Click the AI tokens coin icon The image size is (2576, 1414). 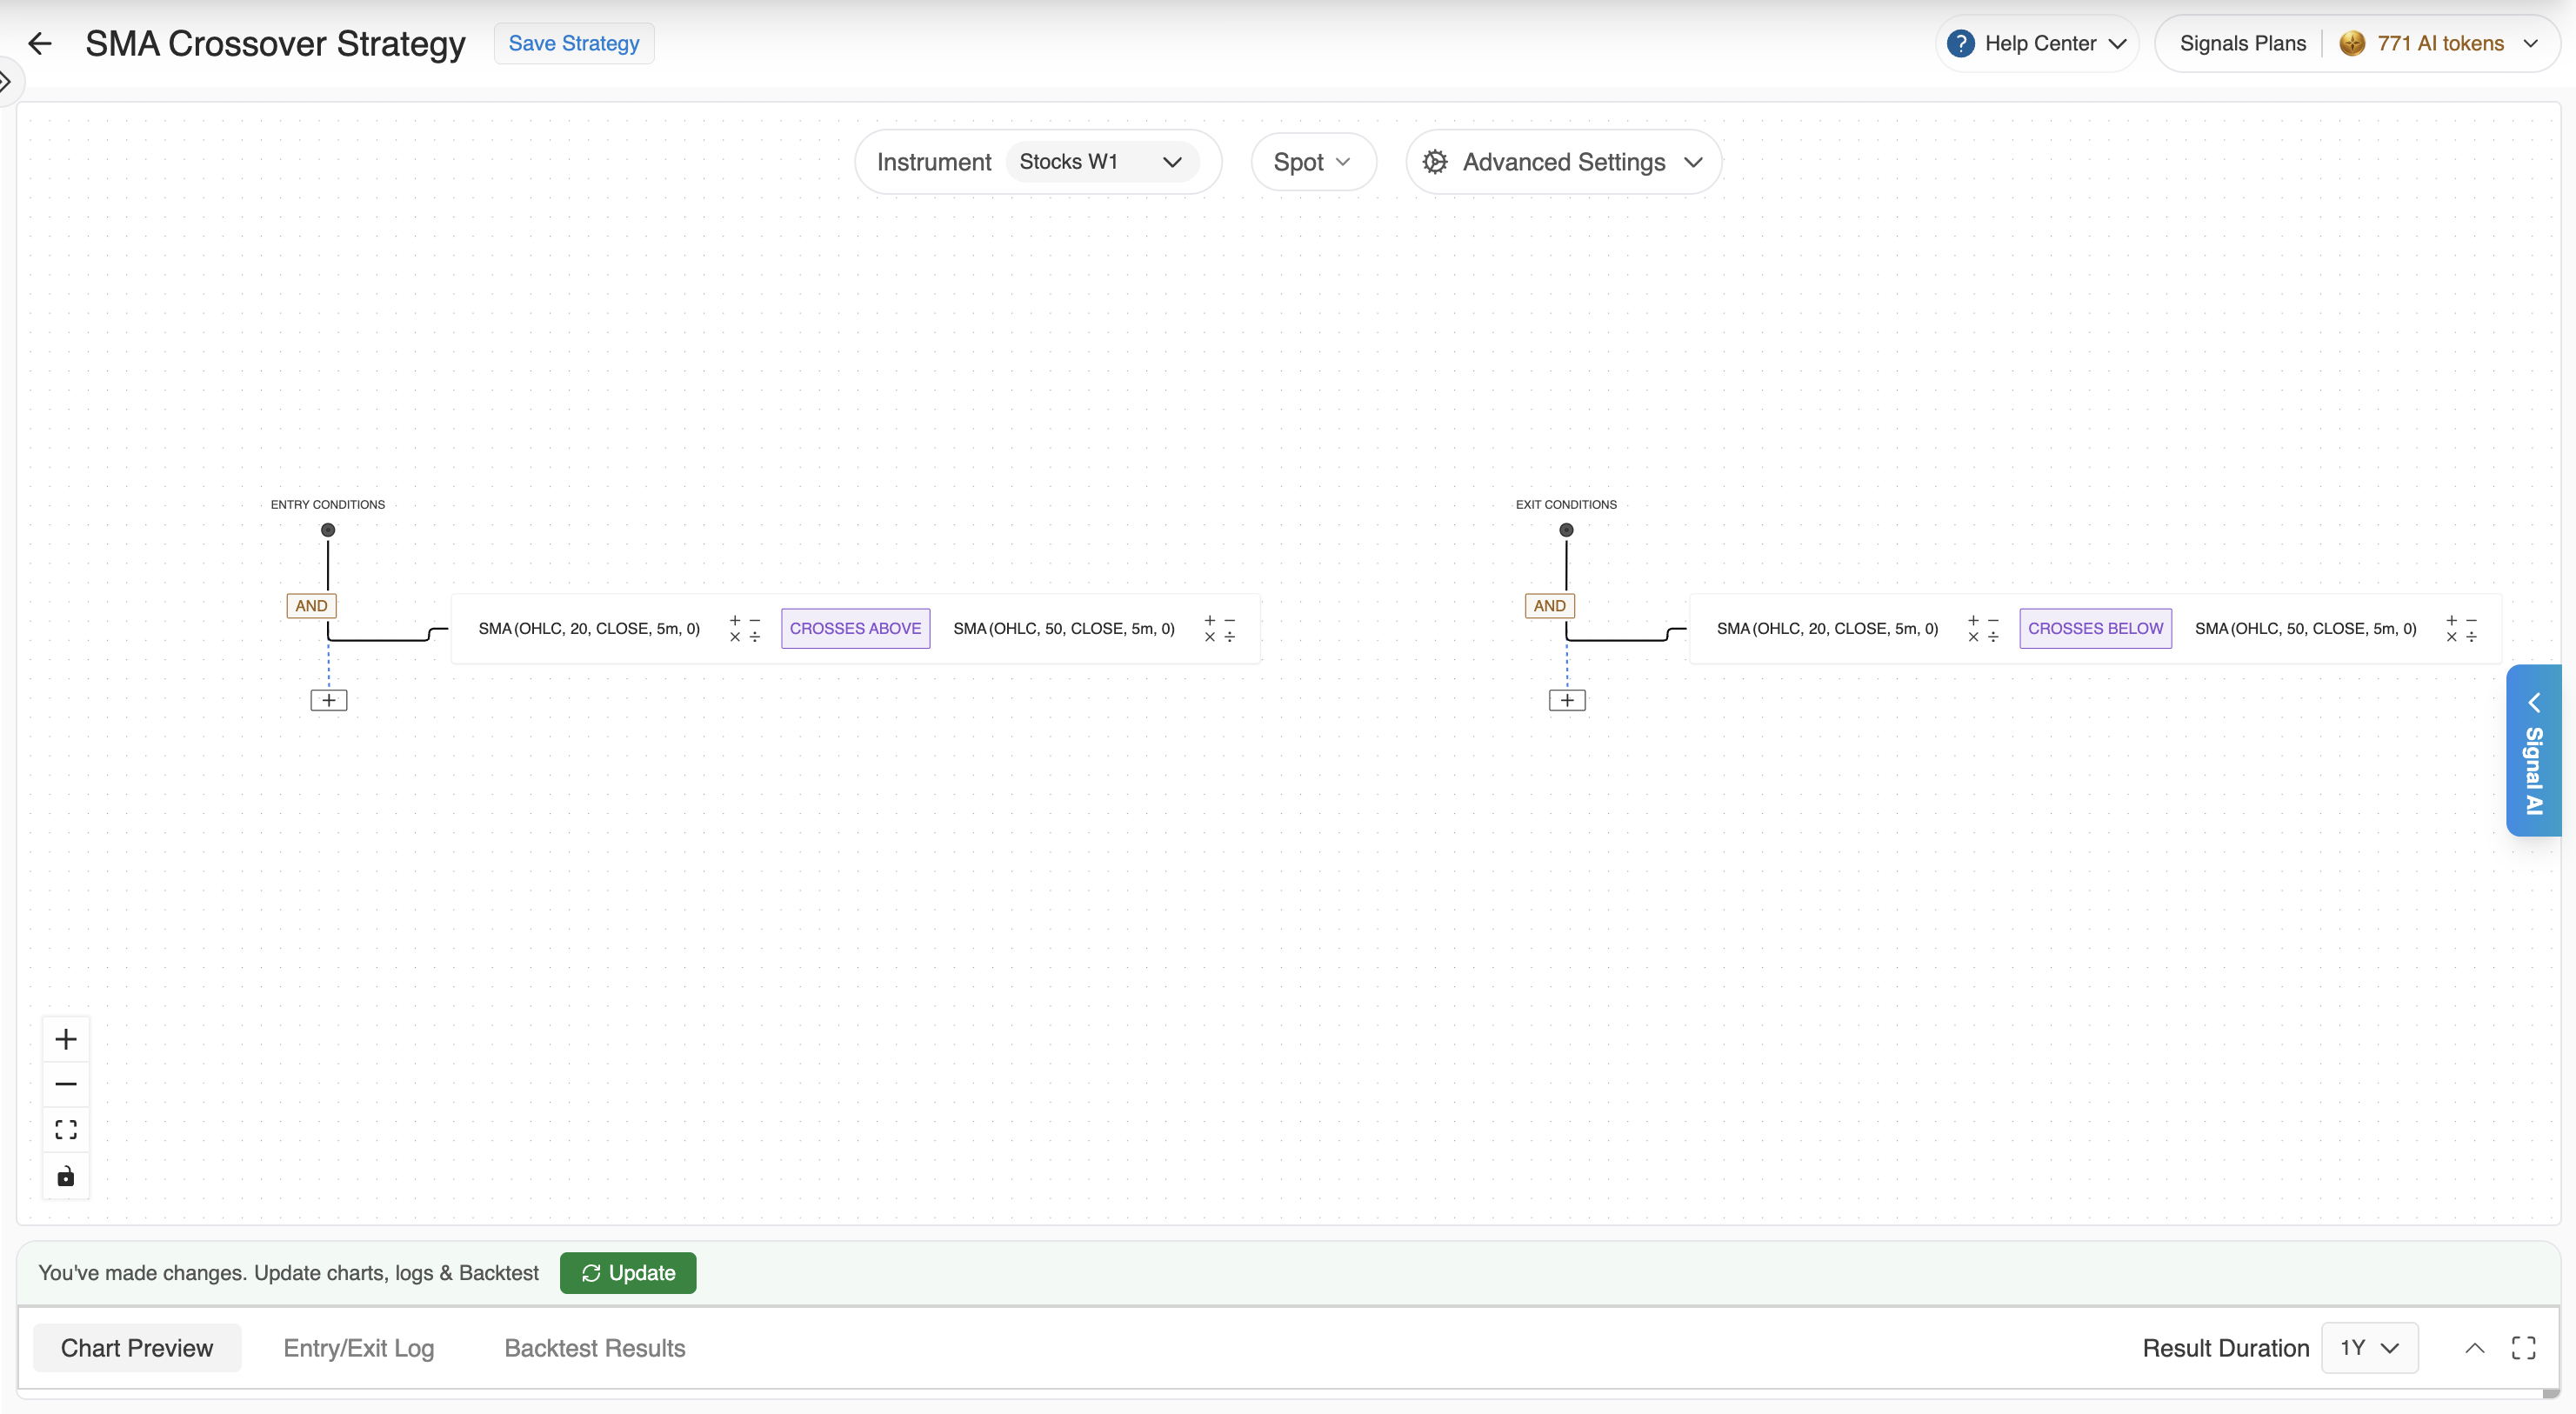[x=2352, y=43]
